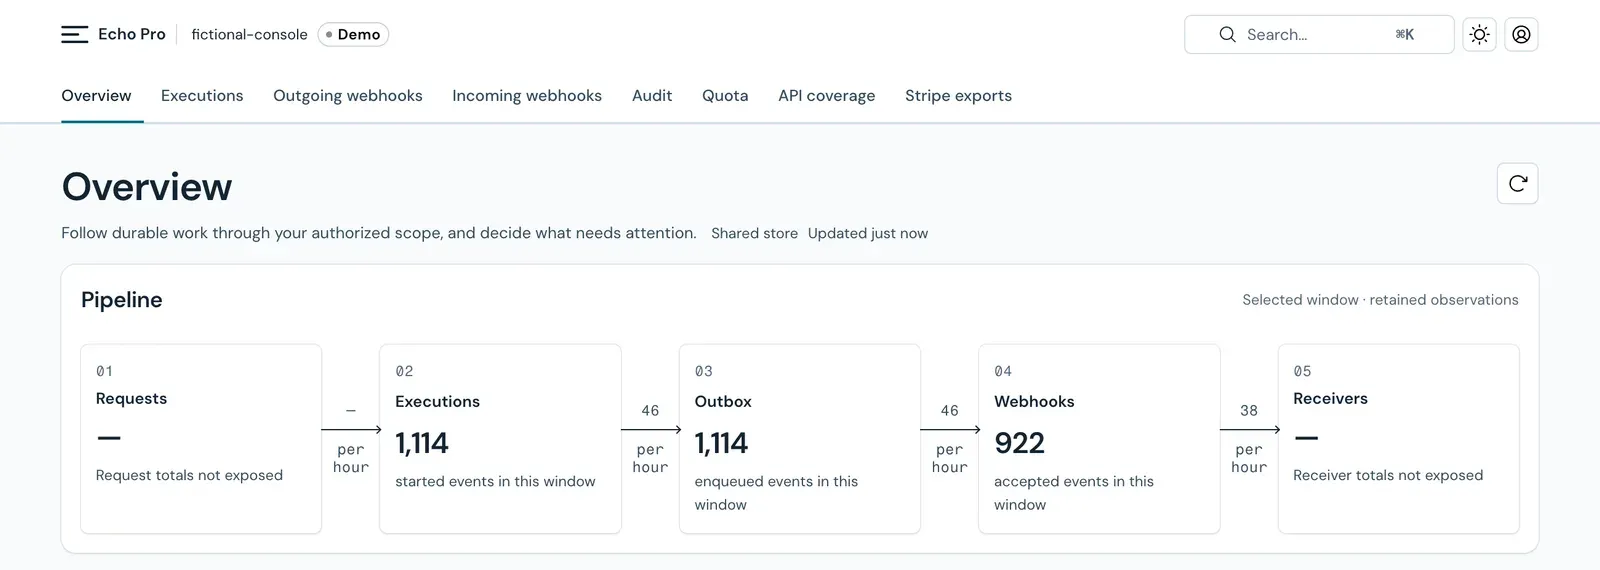Click the Overview page heading

coord(147,187)
